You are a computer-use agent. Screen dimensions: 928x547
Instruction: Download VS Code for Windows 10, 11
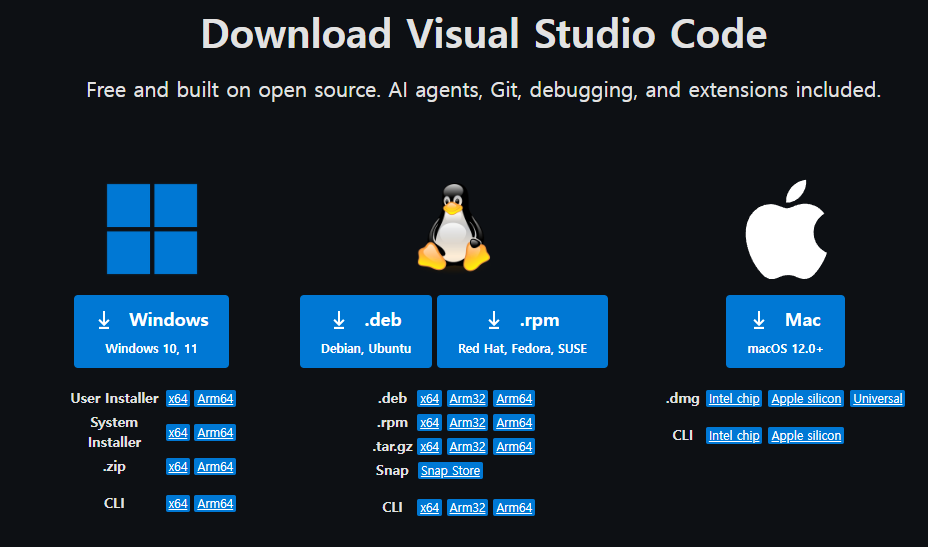click(x=152, y=332)
